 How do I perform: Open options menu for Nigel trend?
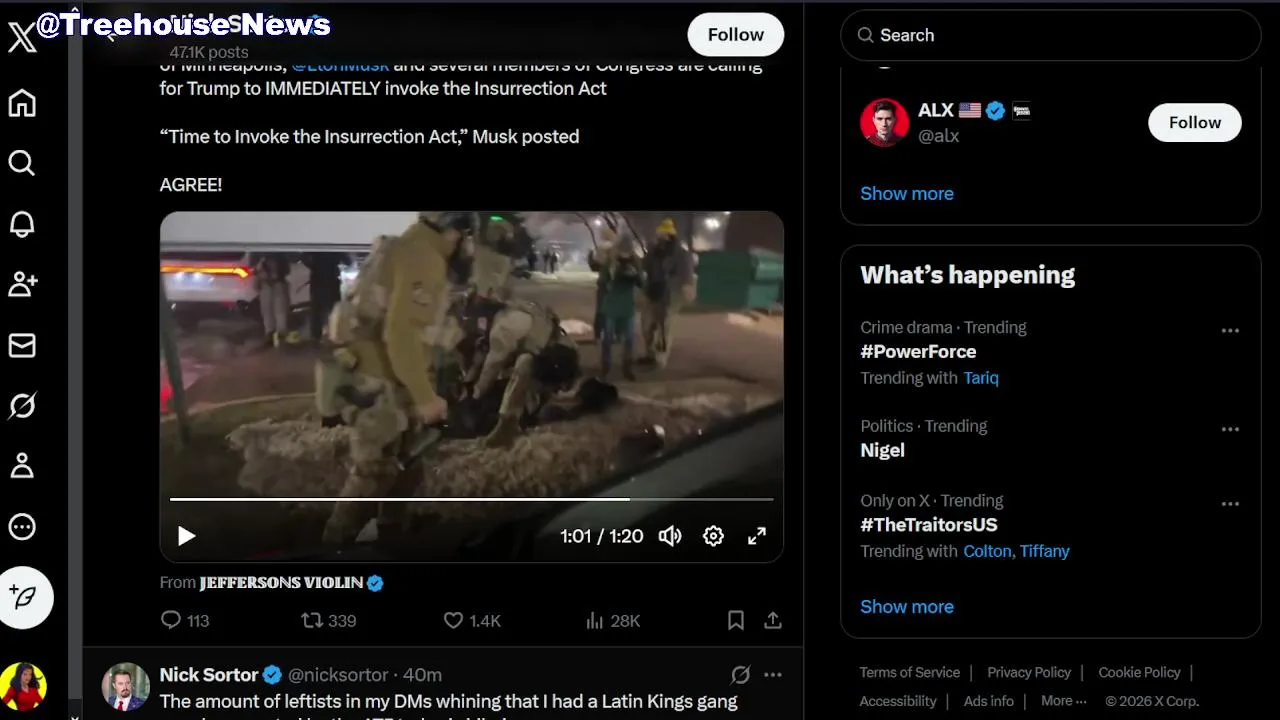pyautogui.click(x=1230, y=429)
